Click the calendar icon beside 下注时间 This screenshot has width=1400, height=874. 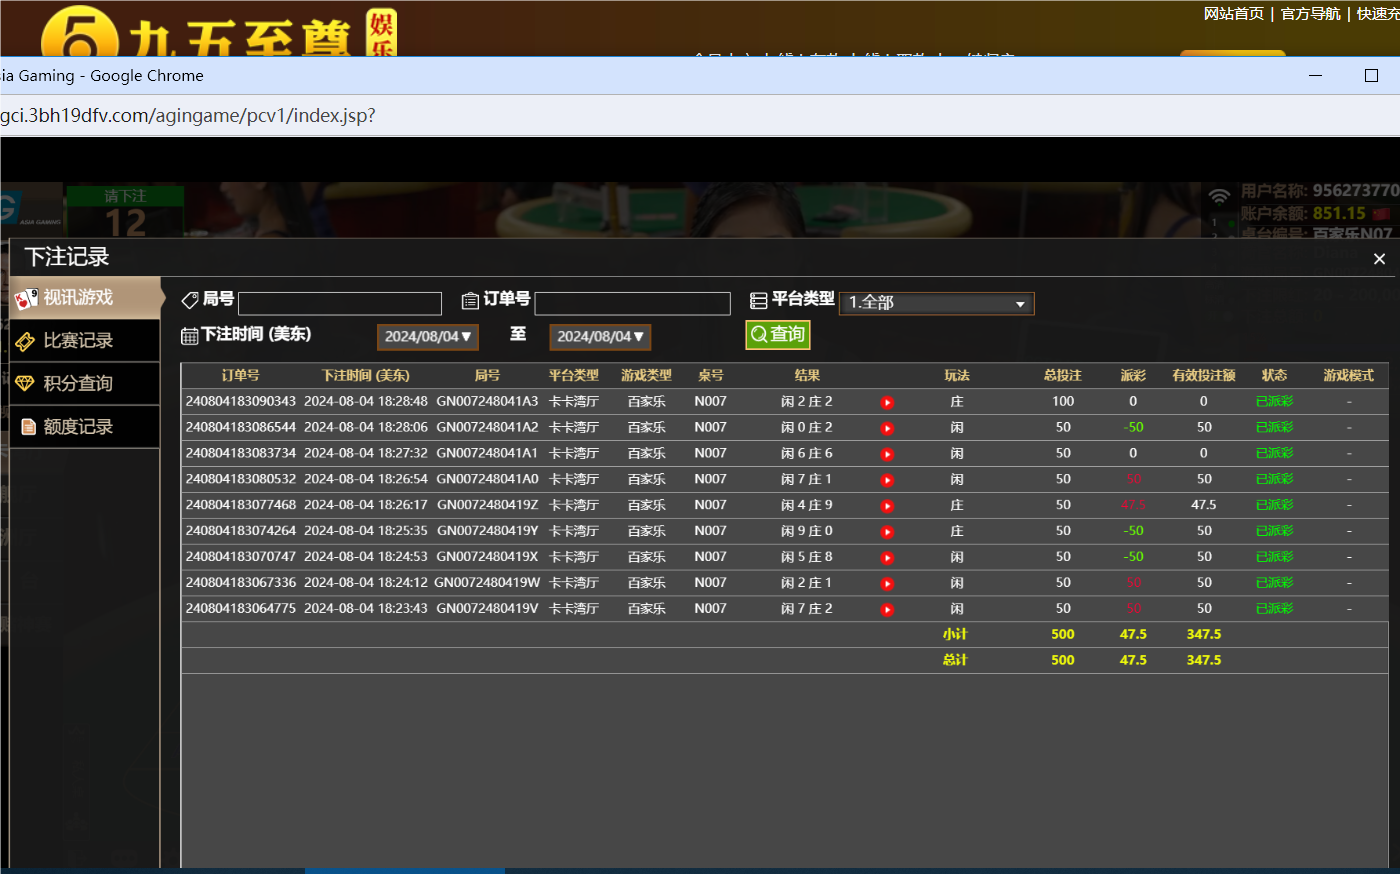pyautogui.click(x=189, y=336)
